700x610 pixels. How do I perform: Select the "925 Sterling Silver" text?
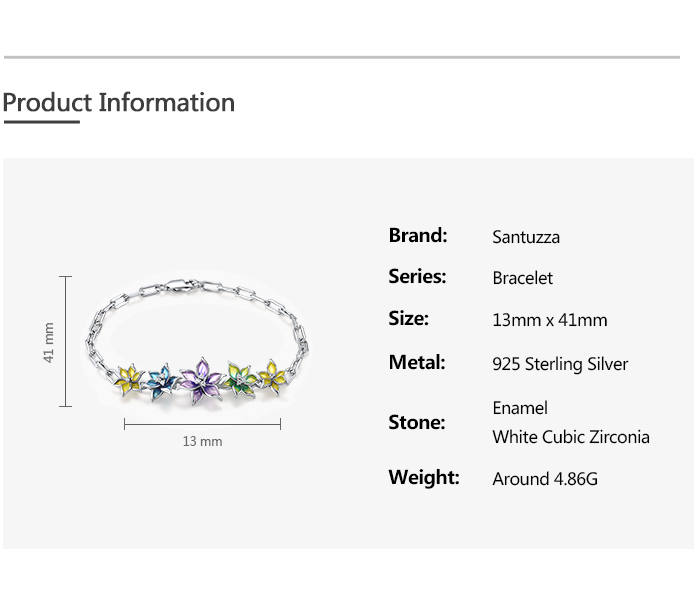click(560, 364)
